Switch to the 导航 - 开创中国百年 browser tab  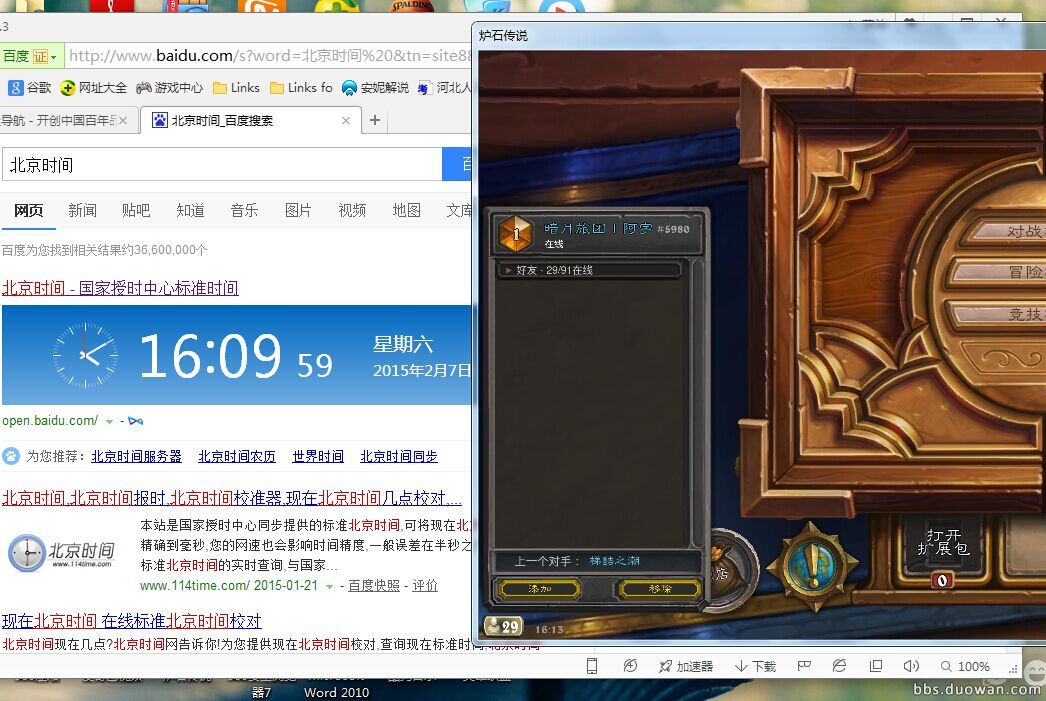coord(69,120)
